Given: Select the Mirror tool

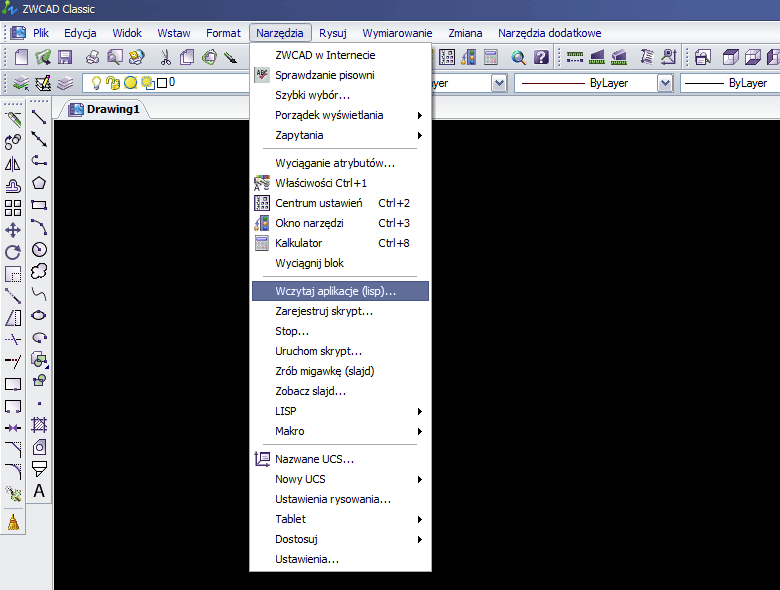Looking at the screenshot, I should (13, 164).
